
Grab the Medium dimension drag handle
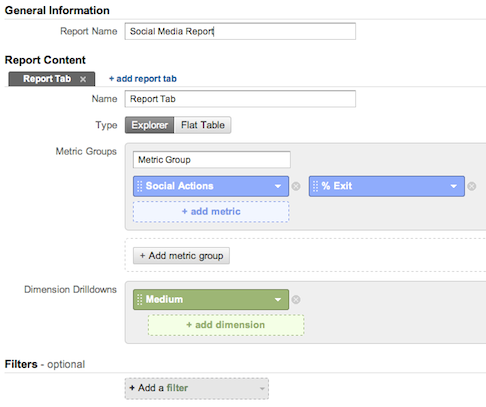pyautogui.click(x=140, y=299)
